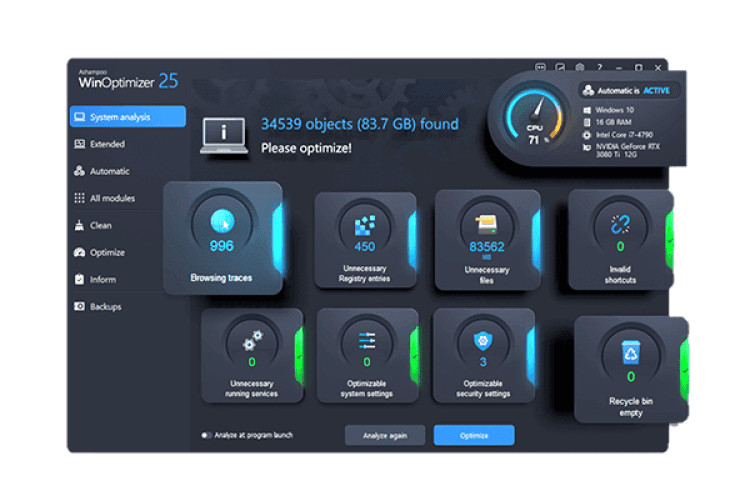The height and width of the screenshot is (496, 750).
Task: Click the Automatic sidebar icon
Action: click(x=80, y=171)
